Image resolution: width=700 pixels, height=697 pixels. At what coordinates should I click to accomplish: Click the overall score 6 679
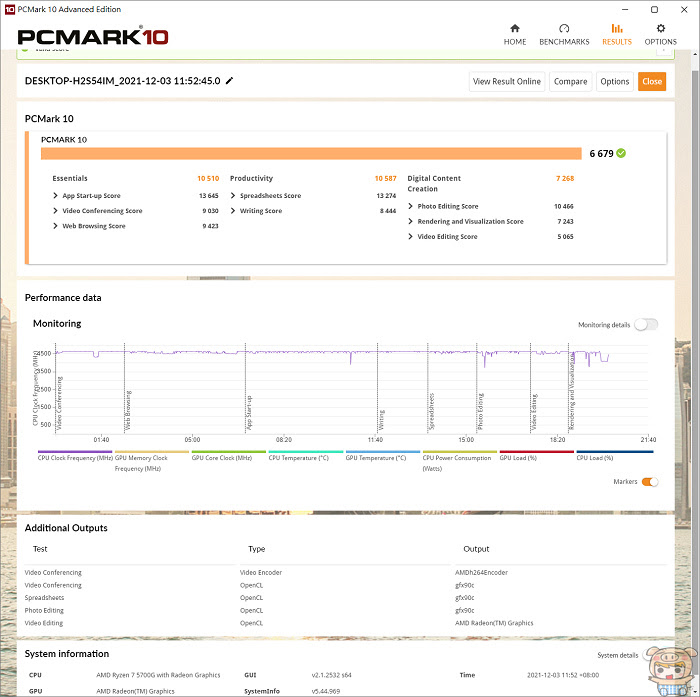point(601,154)
